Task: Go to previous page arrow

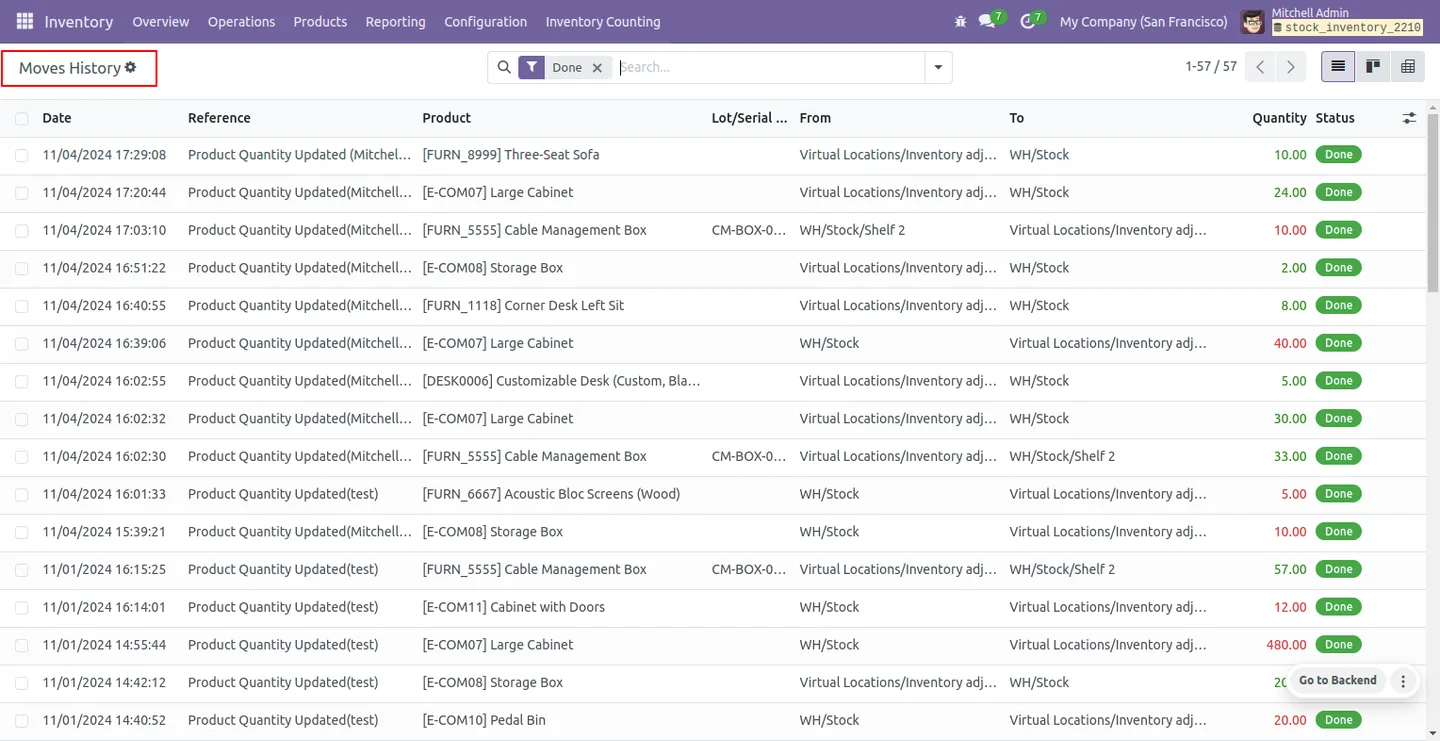Action: (1260, 67)
